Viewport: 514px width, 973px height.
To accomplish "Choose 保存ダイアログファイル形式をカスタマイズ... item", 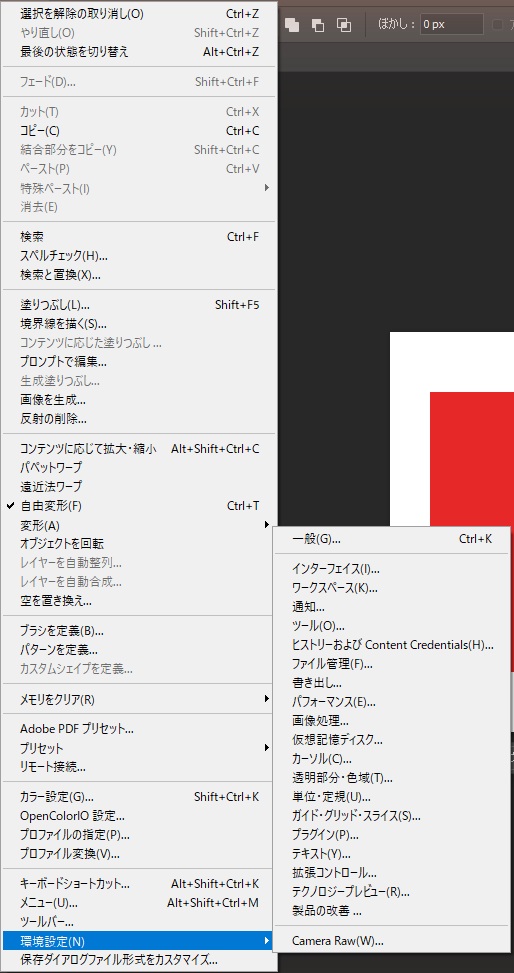I will pyautogui.click(x=140, y=959).
